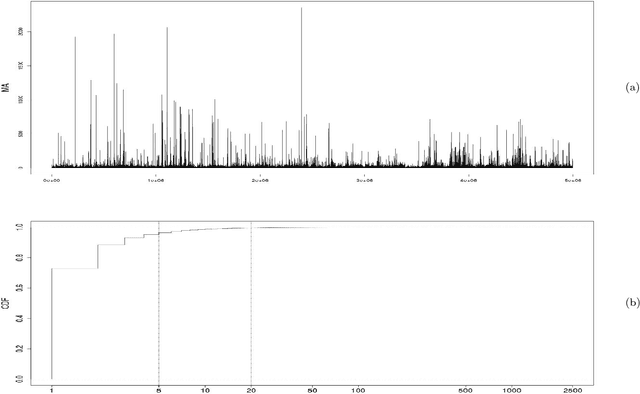Click x-axis tick 5 of CDF plot
This screenshot has height=394, width=640.
click(159, 391)
